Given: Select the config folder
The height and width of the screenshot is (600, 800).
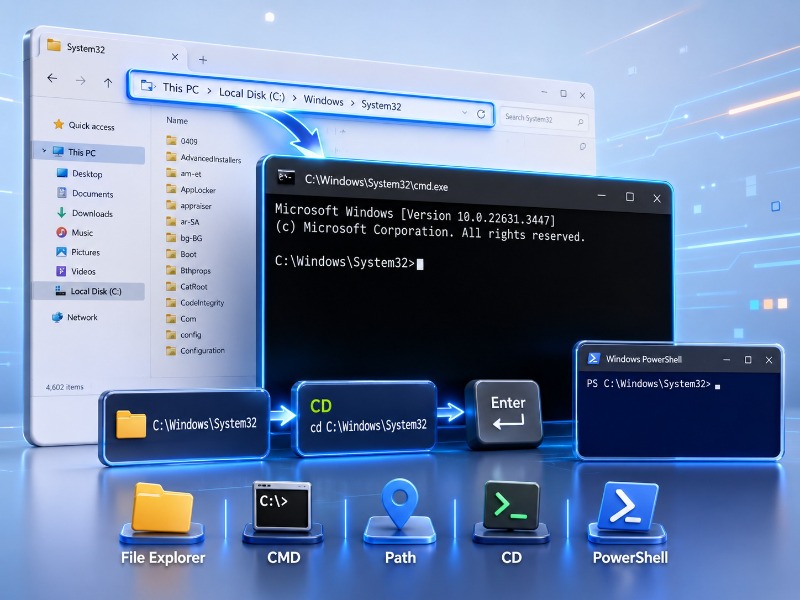Looking at the screenshot, I should [x=184, y=335].
